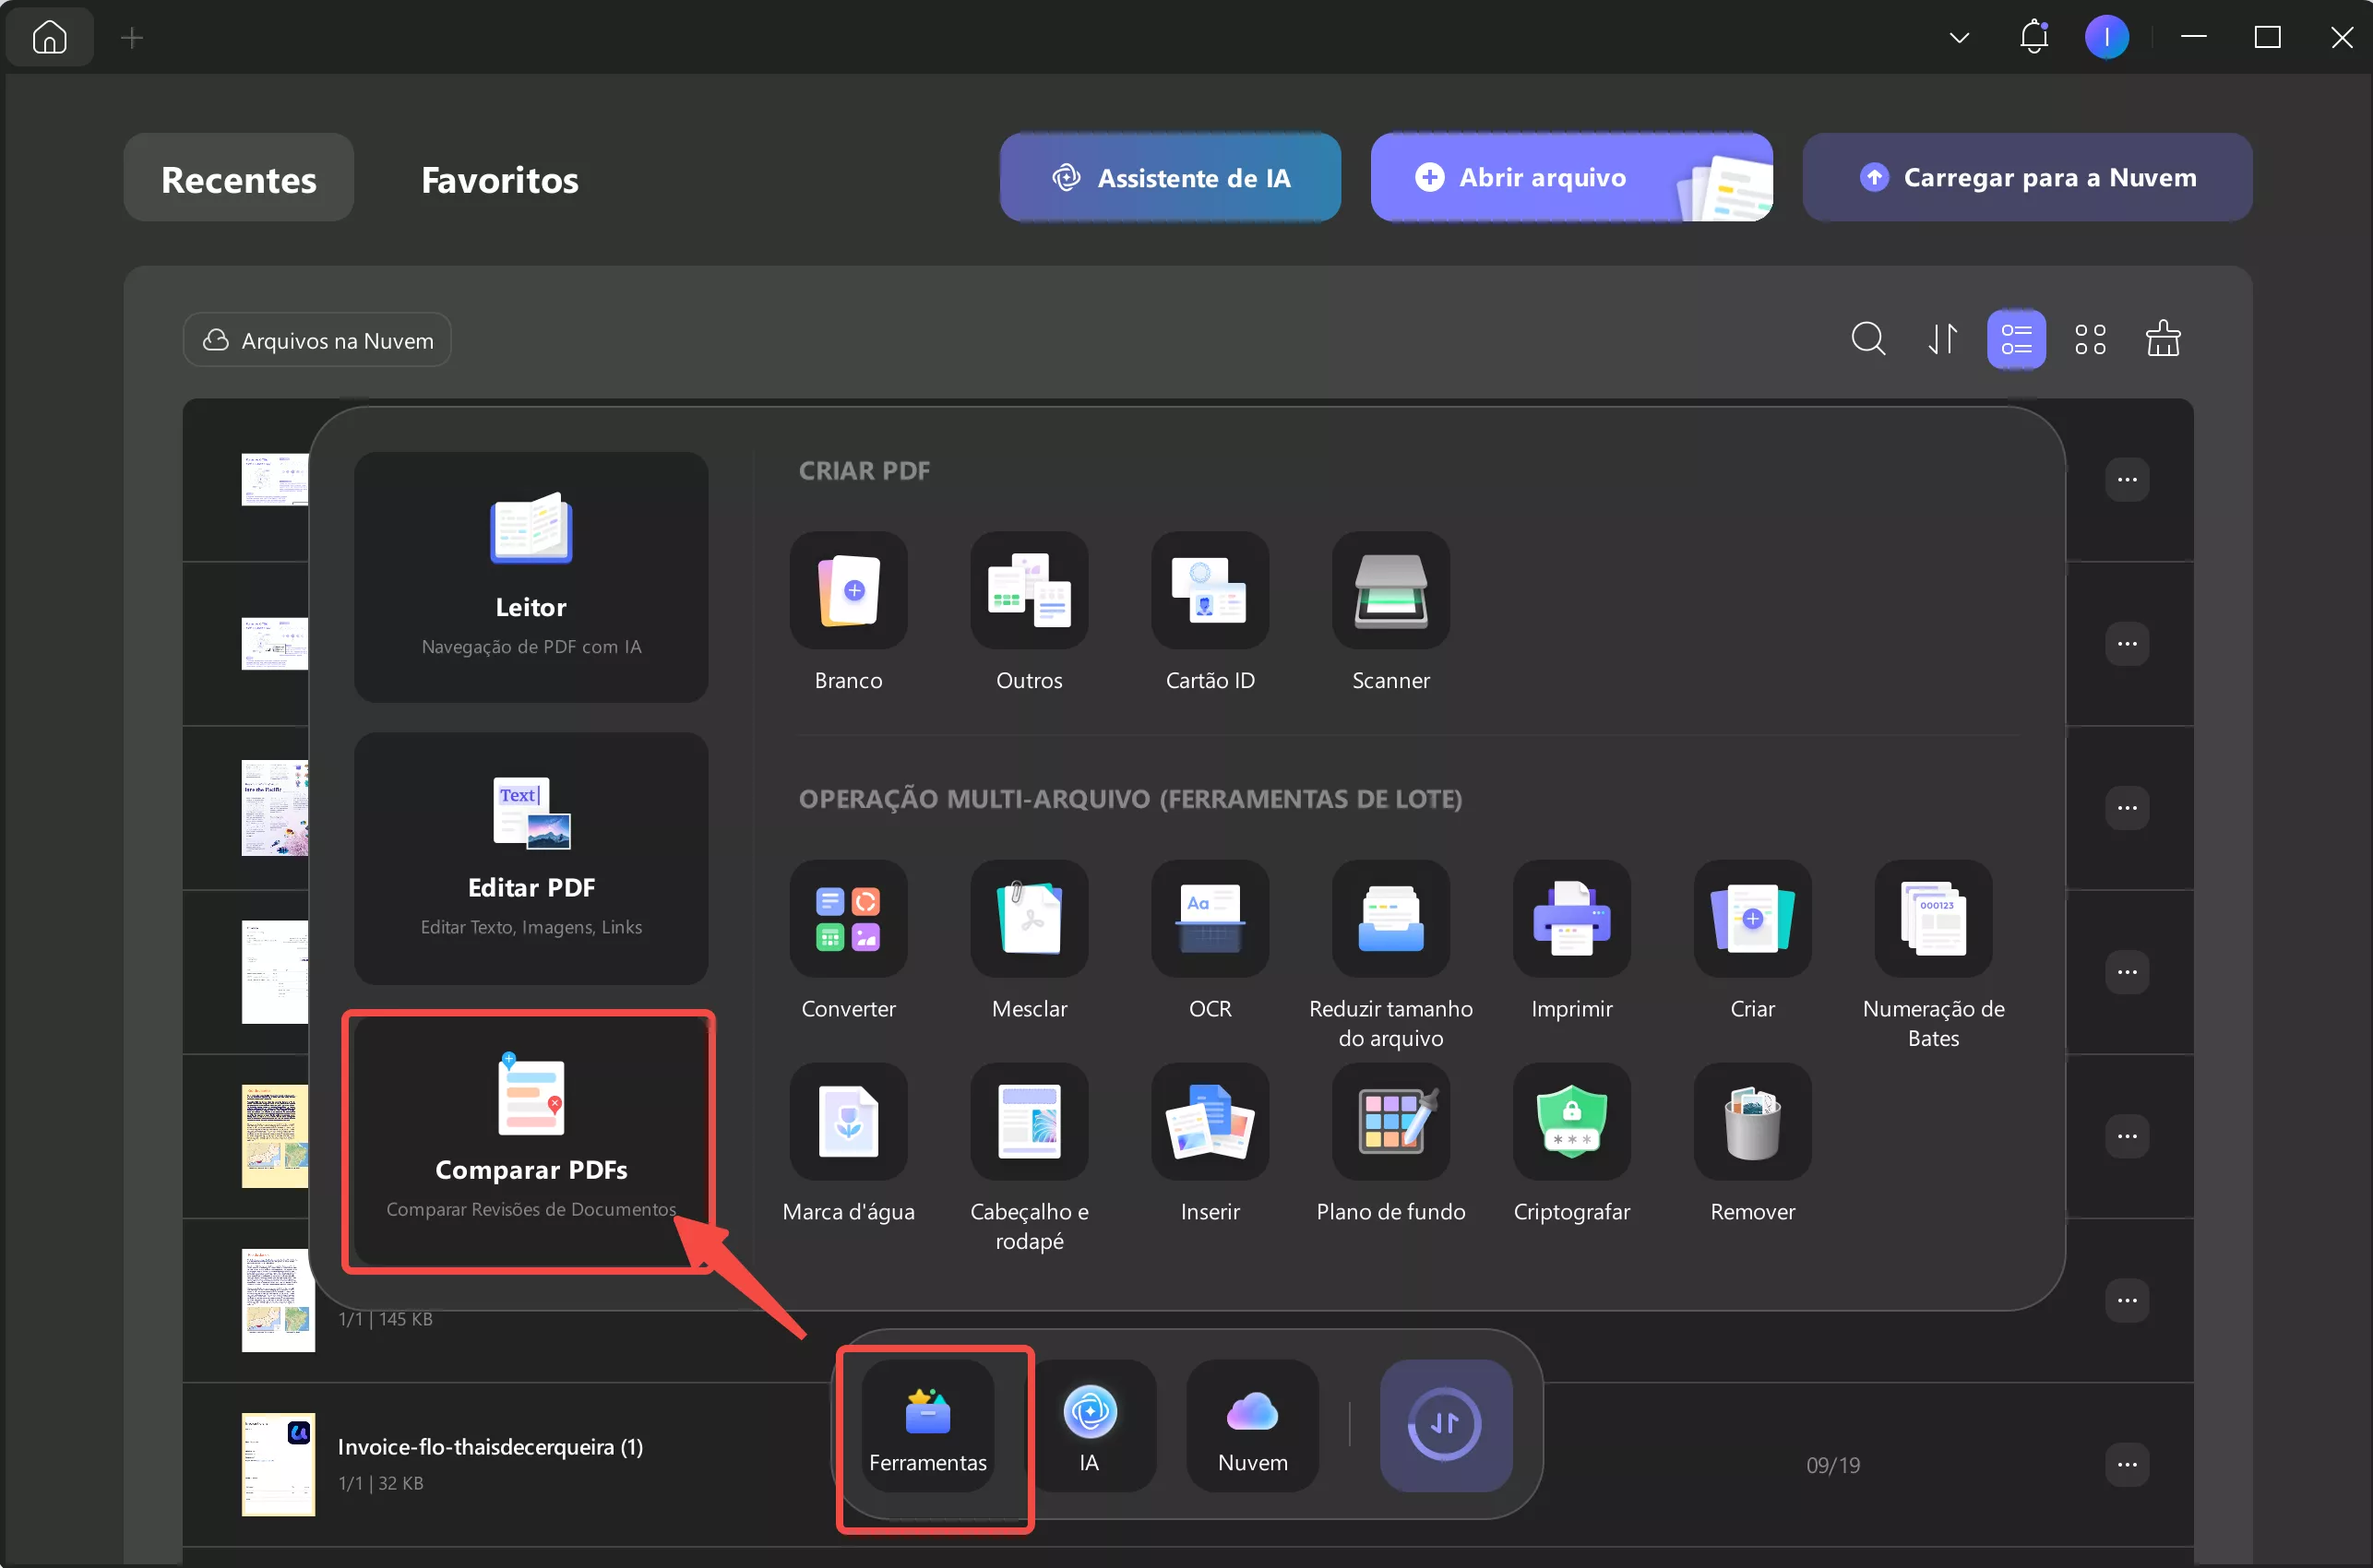Open more options for the first recent file
Screen dimensions: 2373x1568
(x=2128, y=480)
